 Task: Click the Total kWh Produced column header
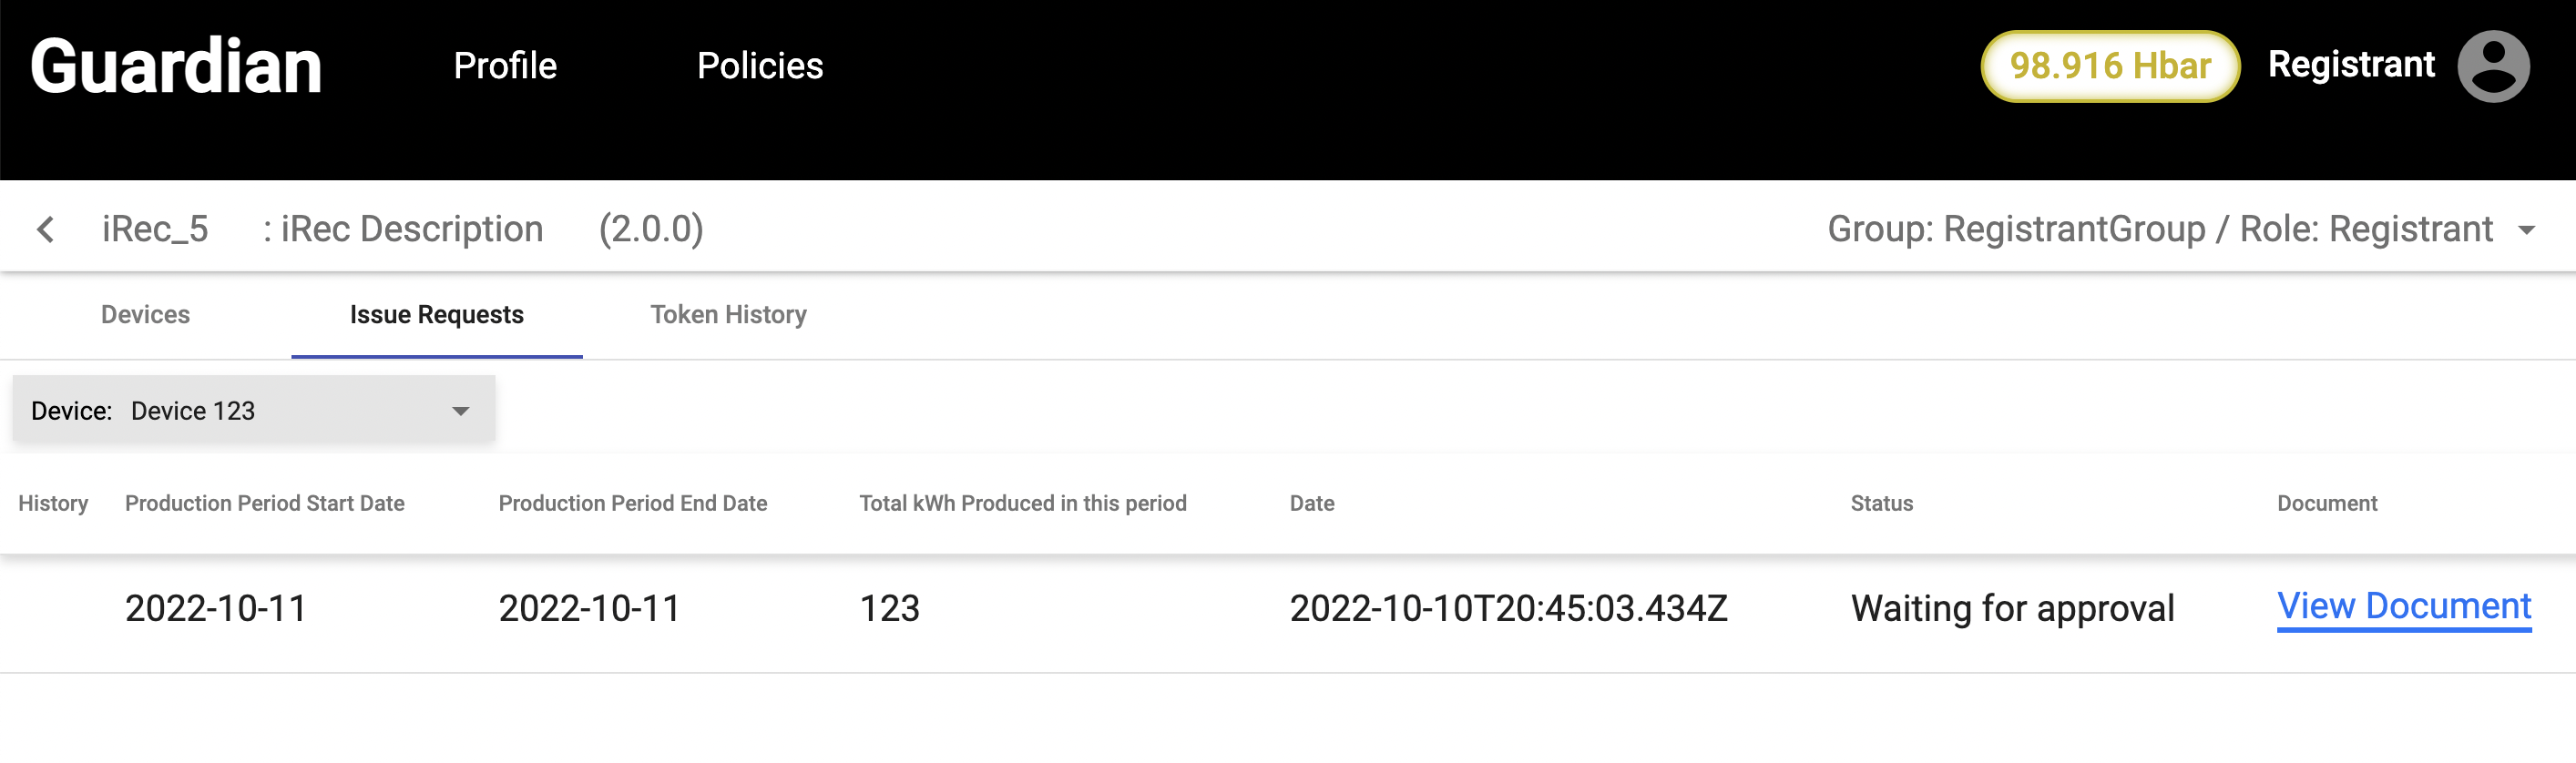[x=1022, y=503]
